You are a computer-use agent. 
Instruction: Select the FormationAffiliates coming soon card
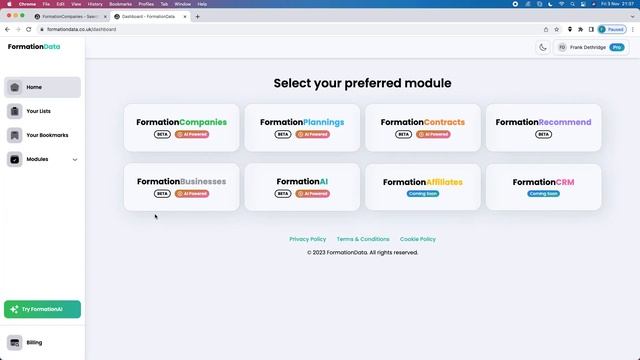[423, 187]
